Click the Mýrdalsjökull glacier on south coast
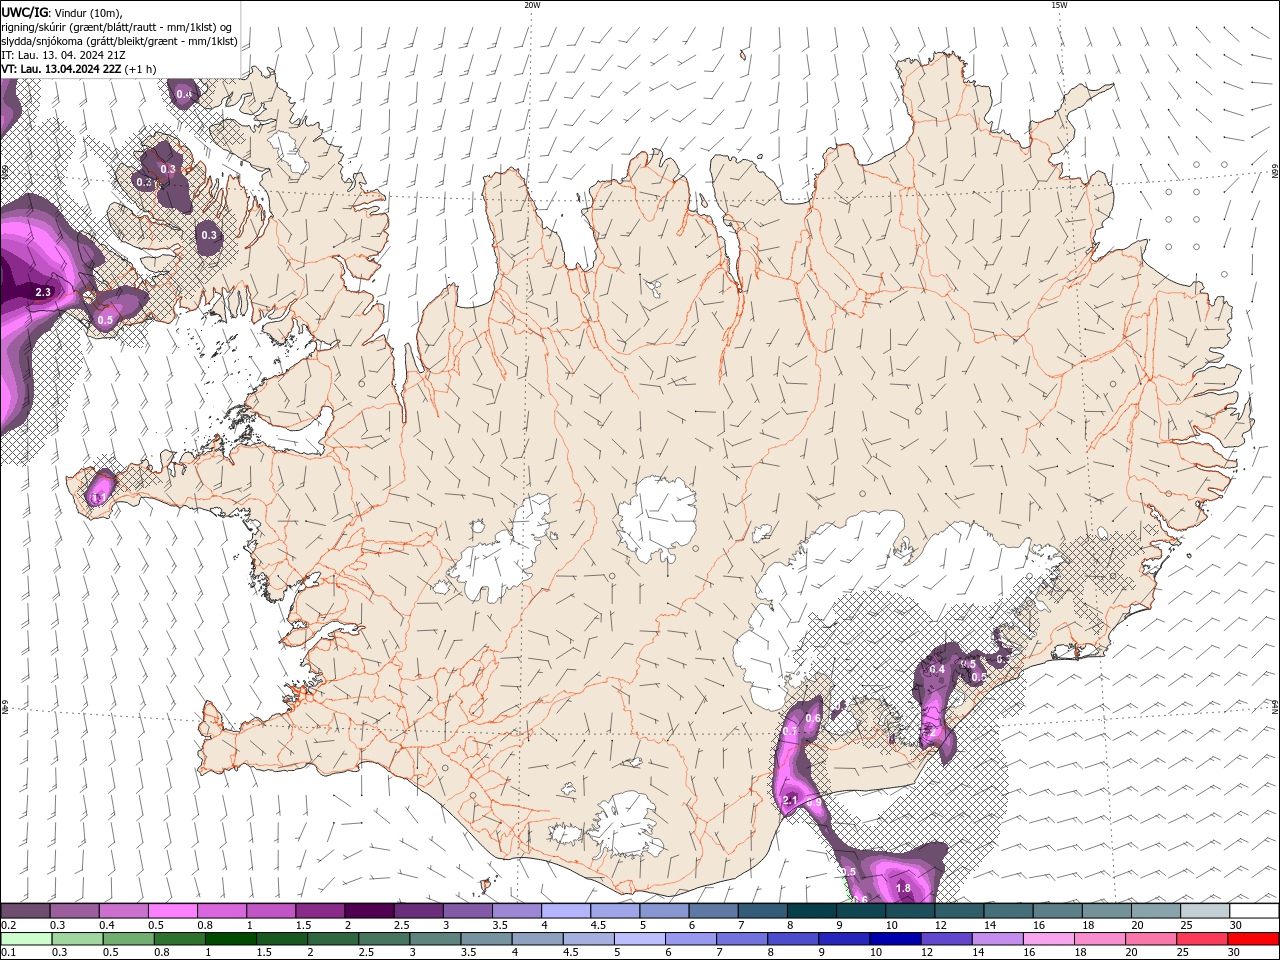This screenshot has width=1280, height=960. 628,826
